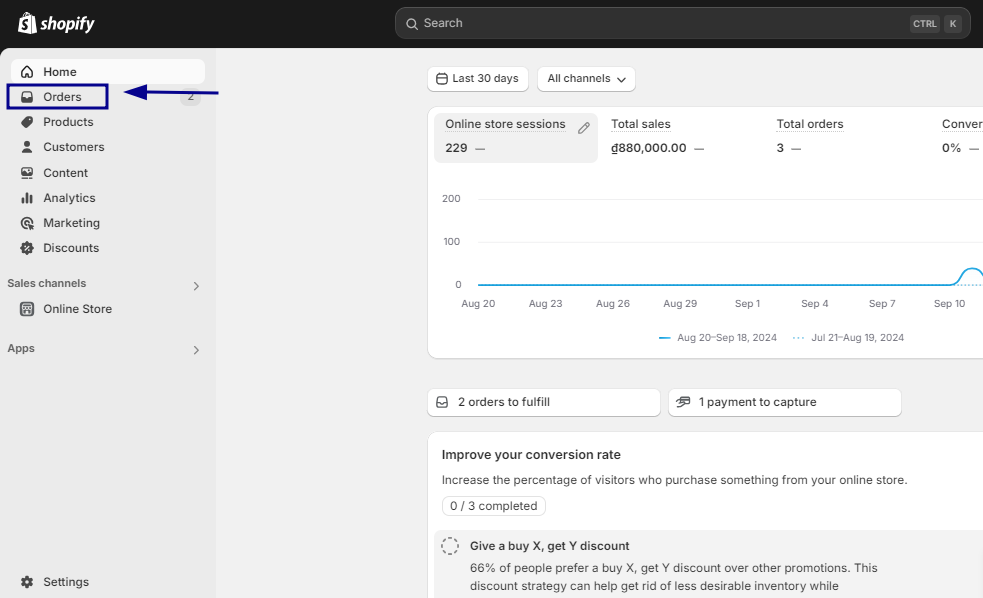Screen dimensions: 983x598
Task: Click the Customers person icon
Action: (x=27, y=147)
